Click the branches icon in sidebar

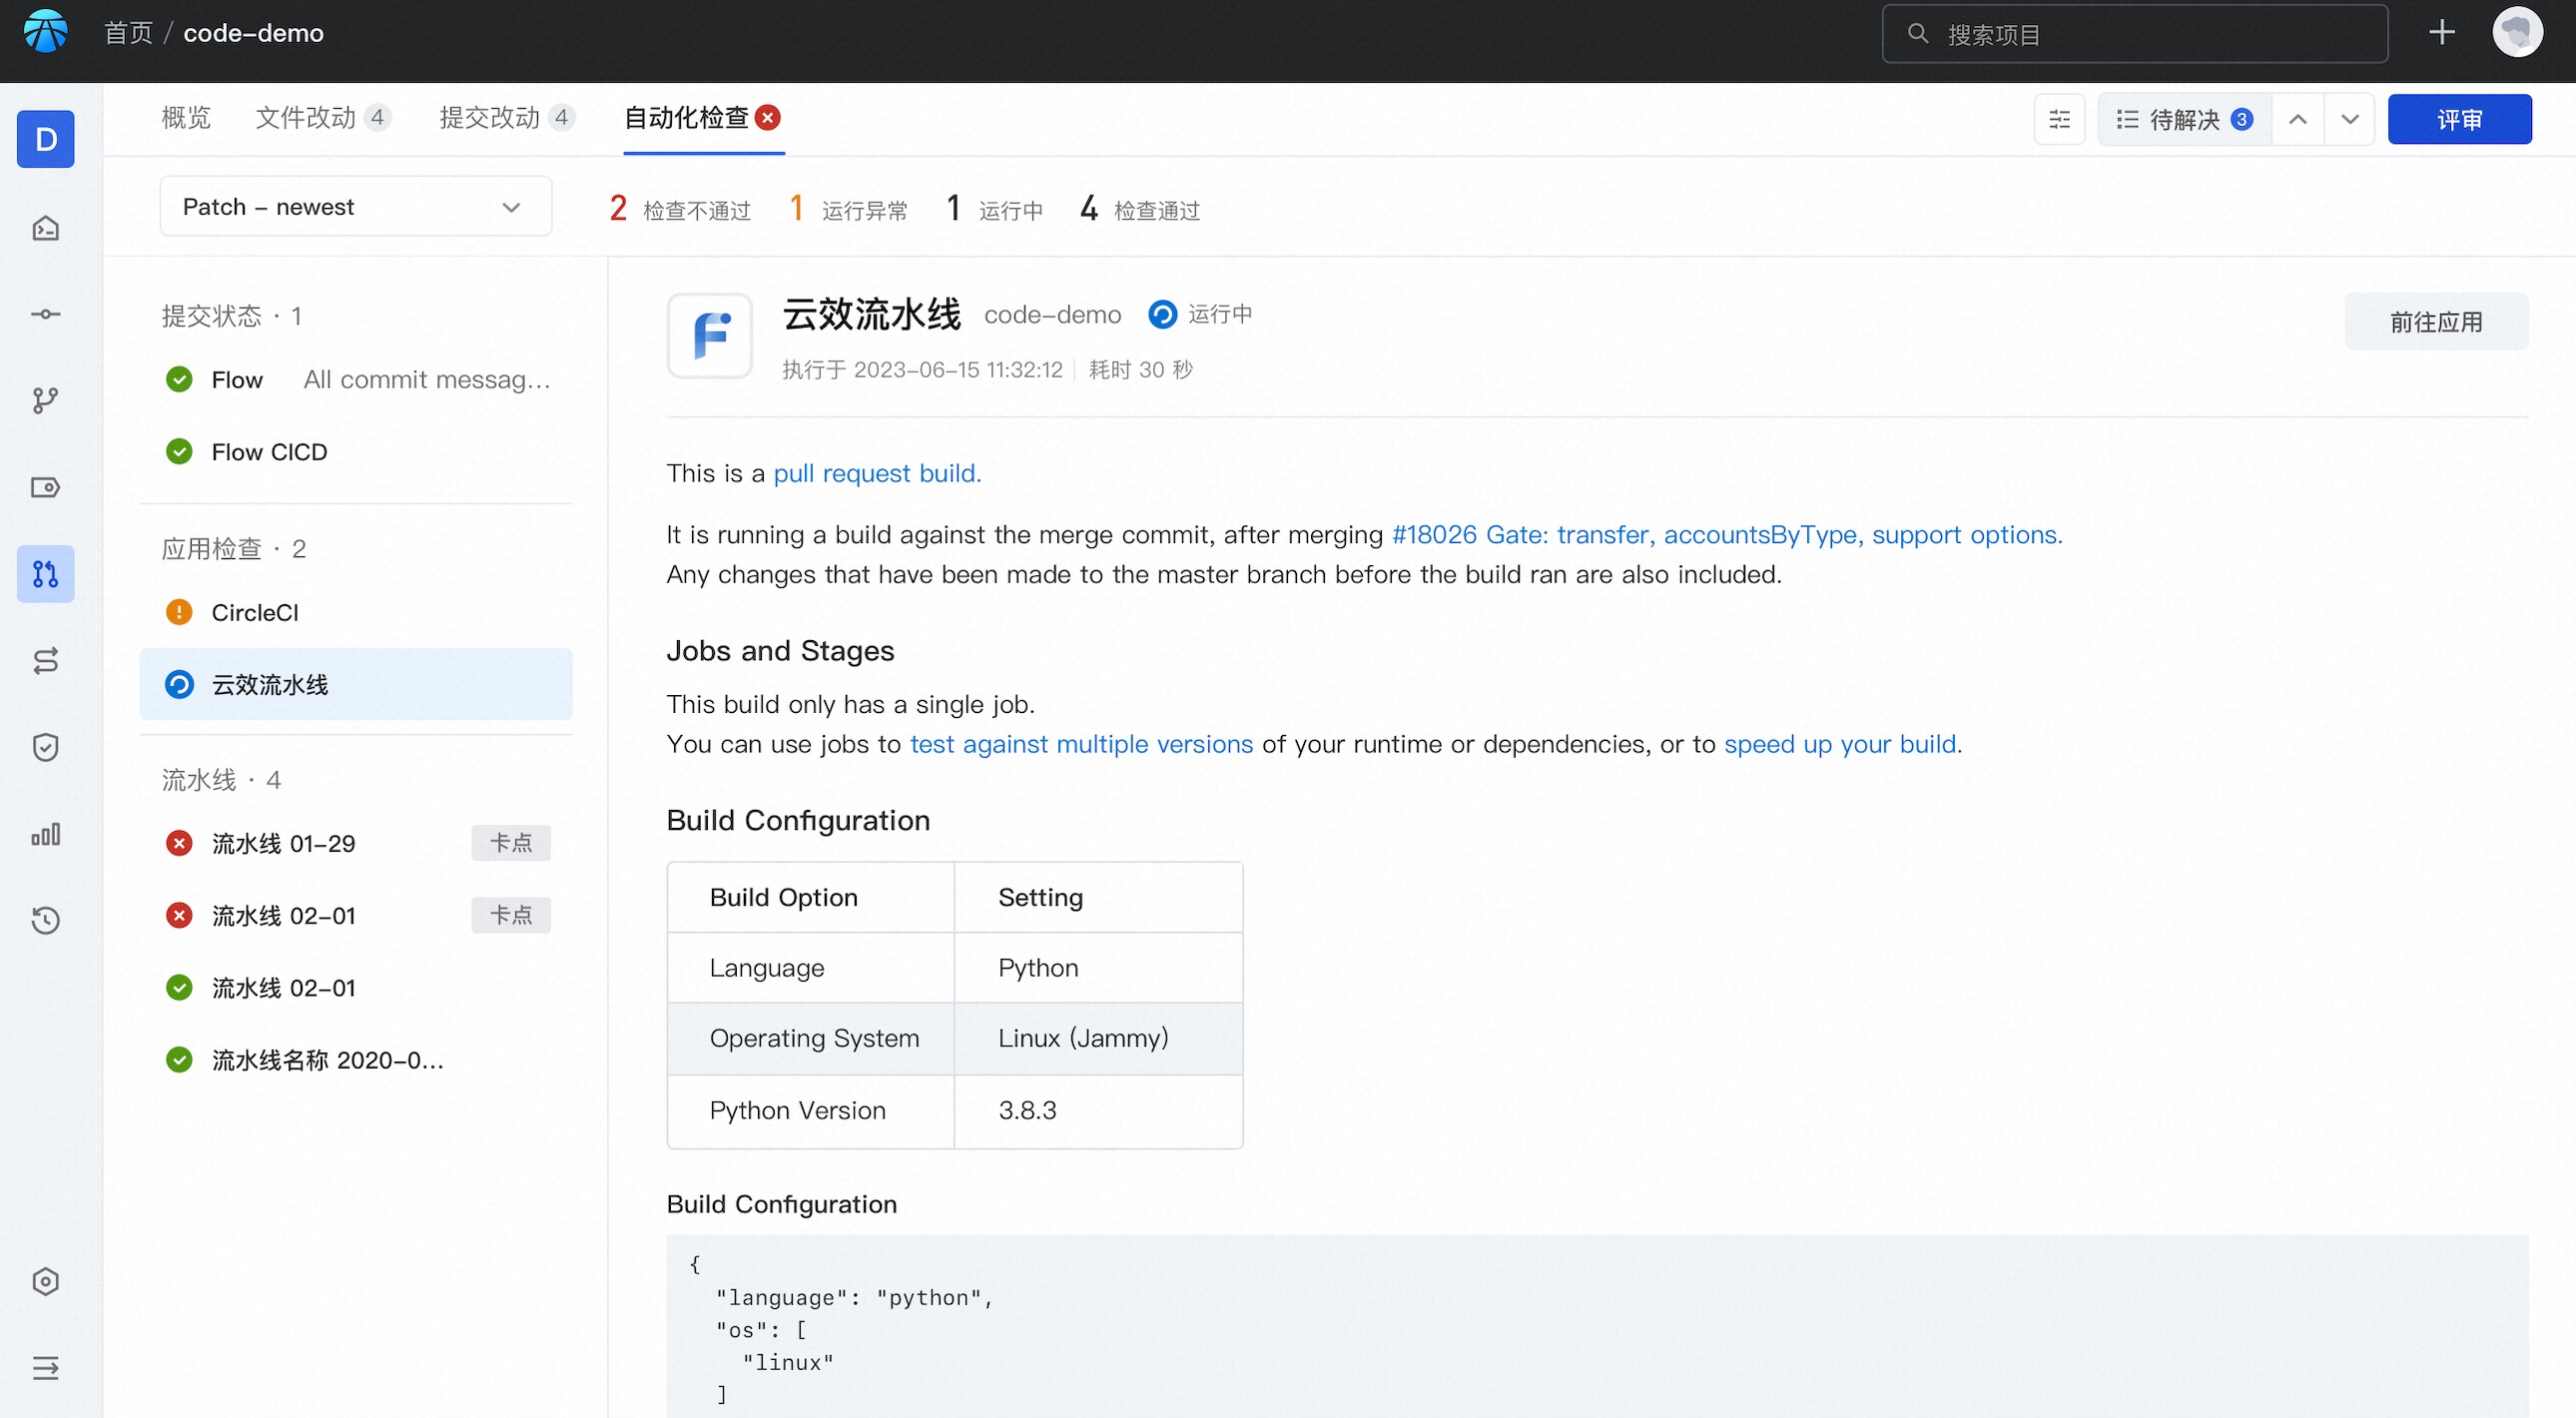(45, 401)
